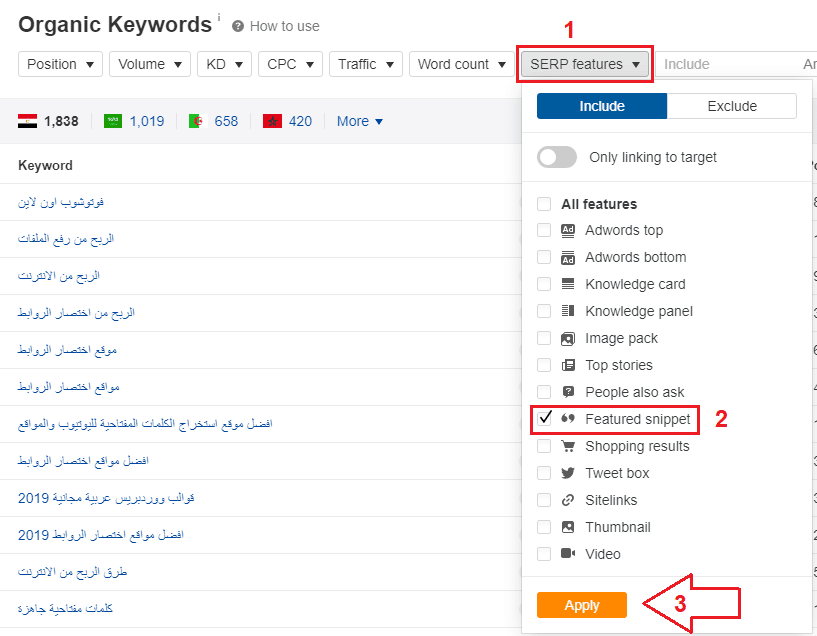Select the Algeria flag country
Screen dimensions: 817x636
point(198,121)
